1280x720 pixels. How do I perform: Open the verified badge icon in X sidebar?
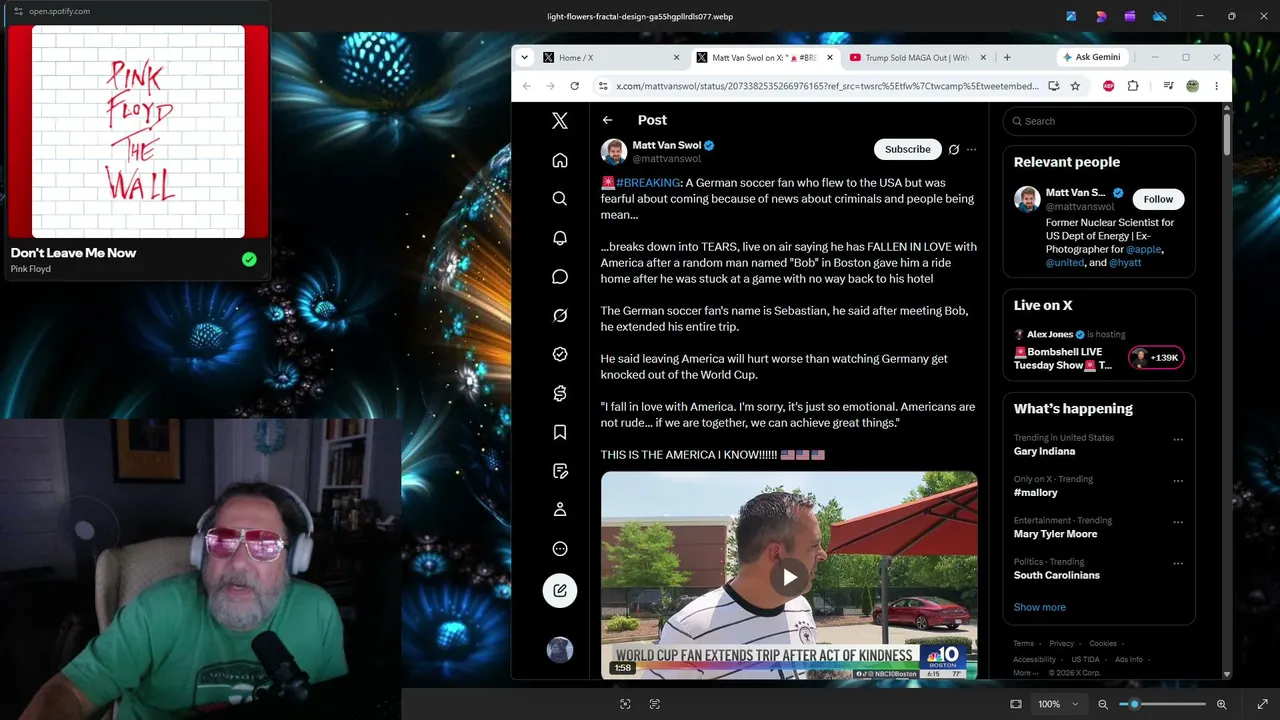pyautogui.click(x=560, y=354)
